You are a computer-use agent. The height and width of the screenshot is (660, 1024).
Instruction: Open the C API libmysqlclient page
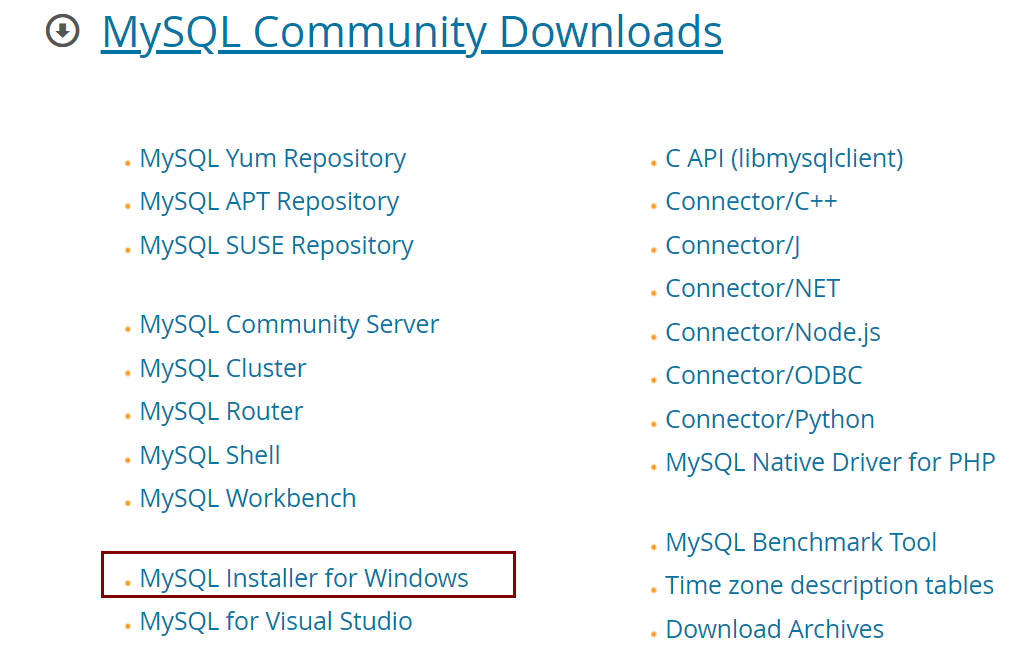784,158
